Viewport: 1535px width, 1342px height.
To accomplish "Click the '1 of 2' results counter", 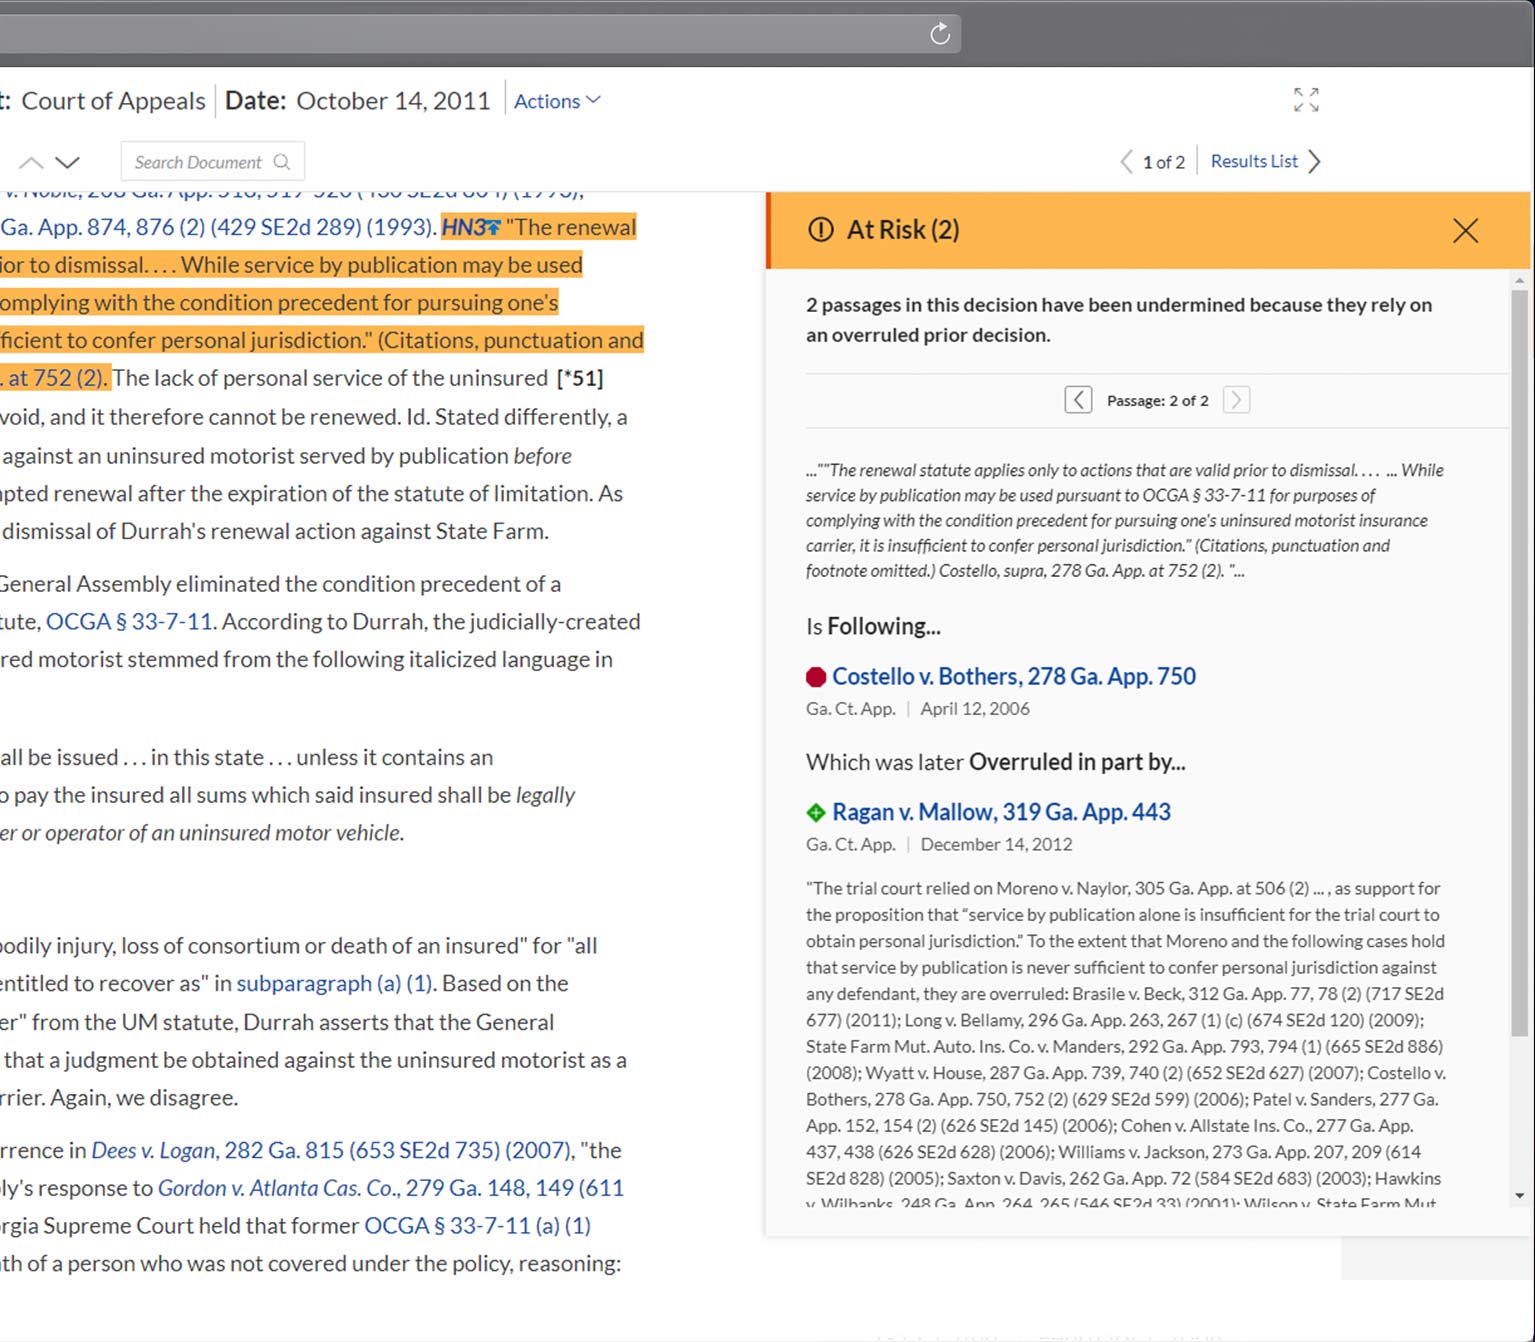I will tap(1163, 162).
